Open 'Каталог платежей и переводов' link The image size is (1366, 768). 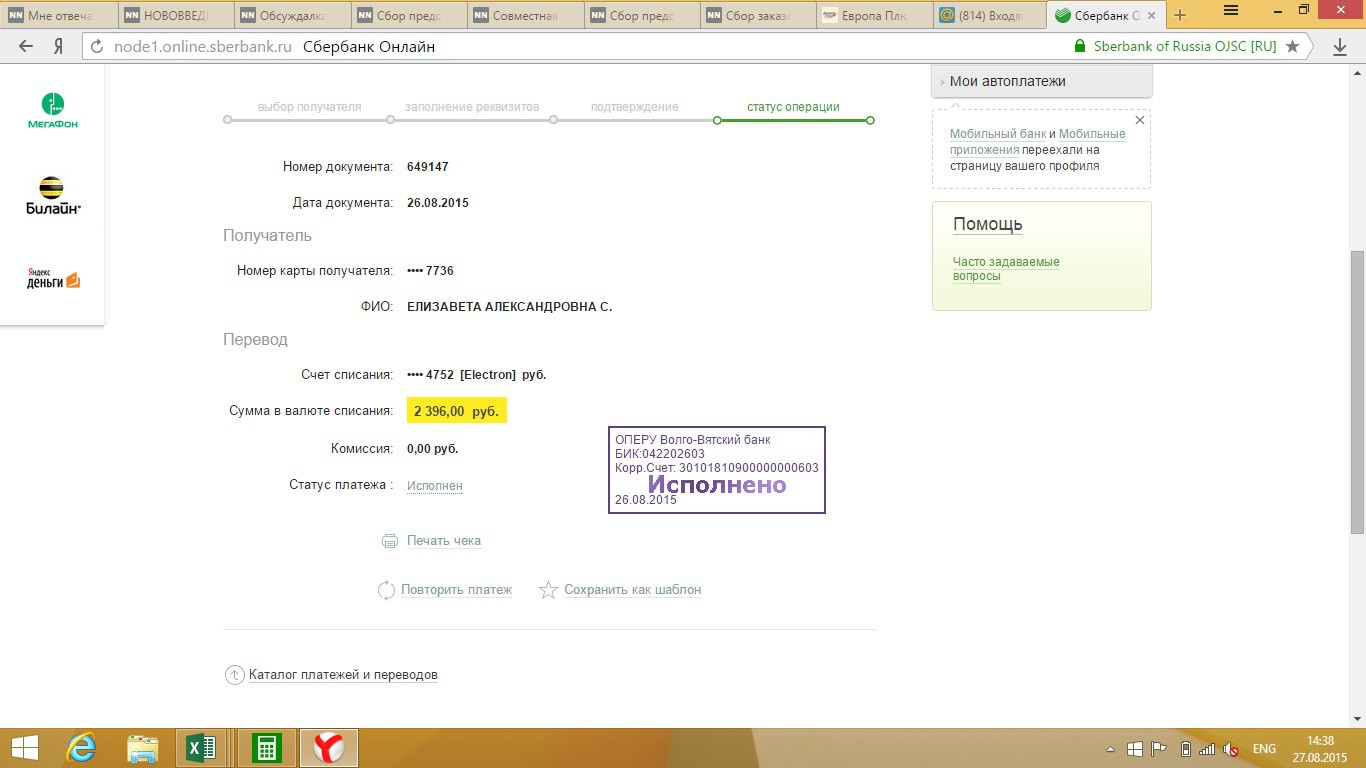(343, 675)
